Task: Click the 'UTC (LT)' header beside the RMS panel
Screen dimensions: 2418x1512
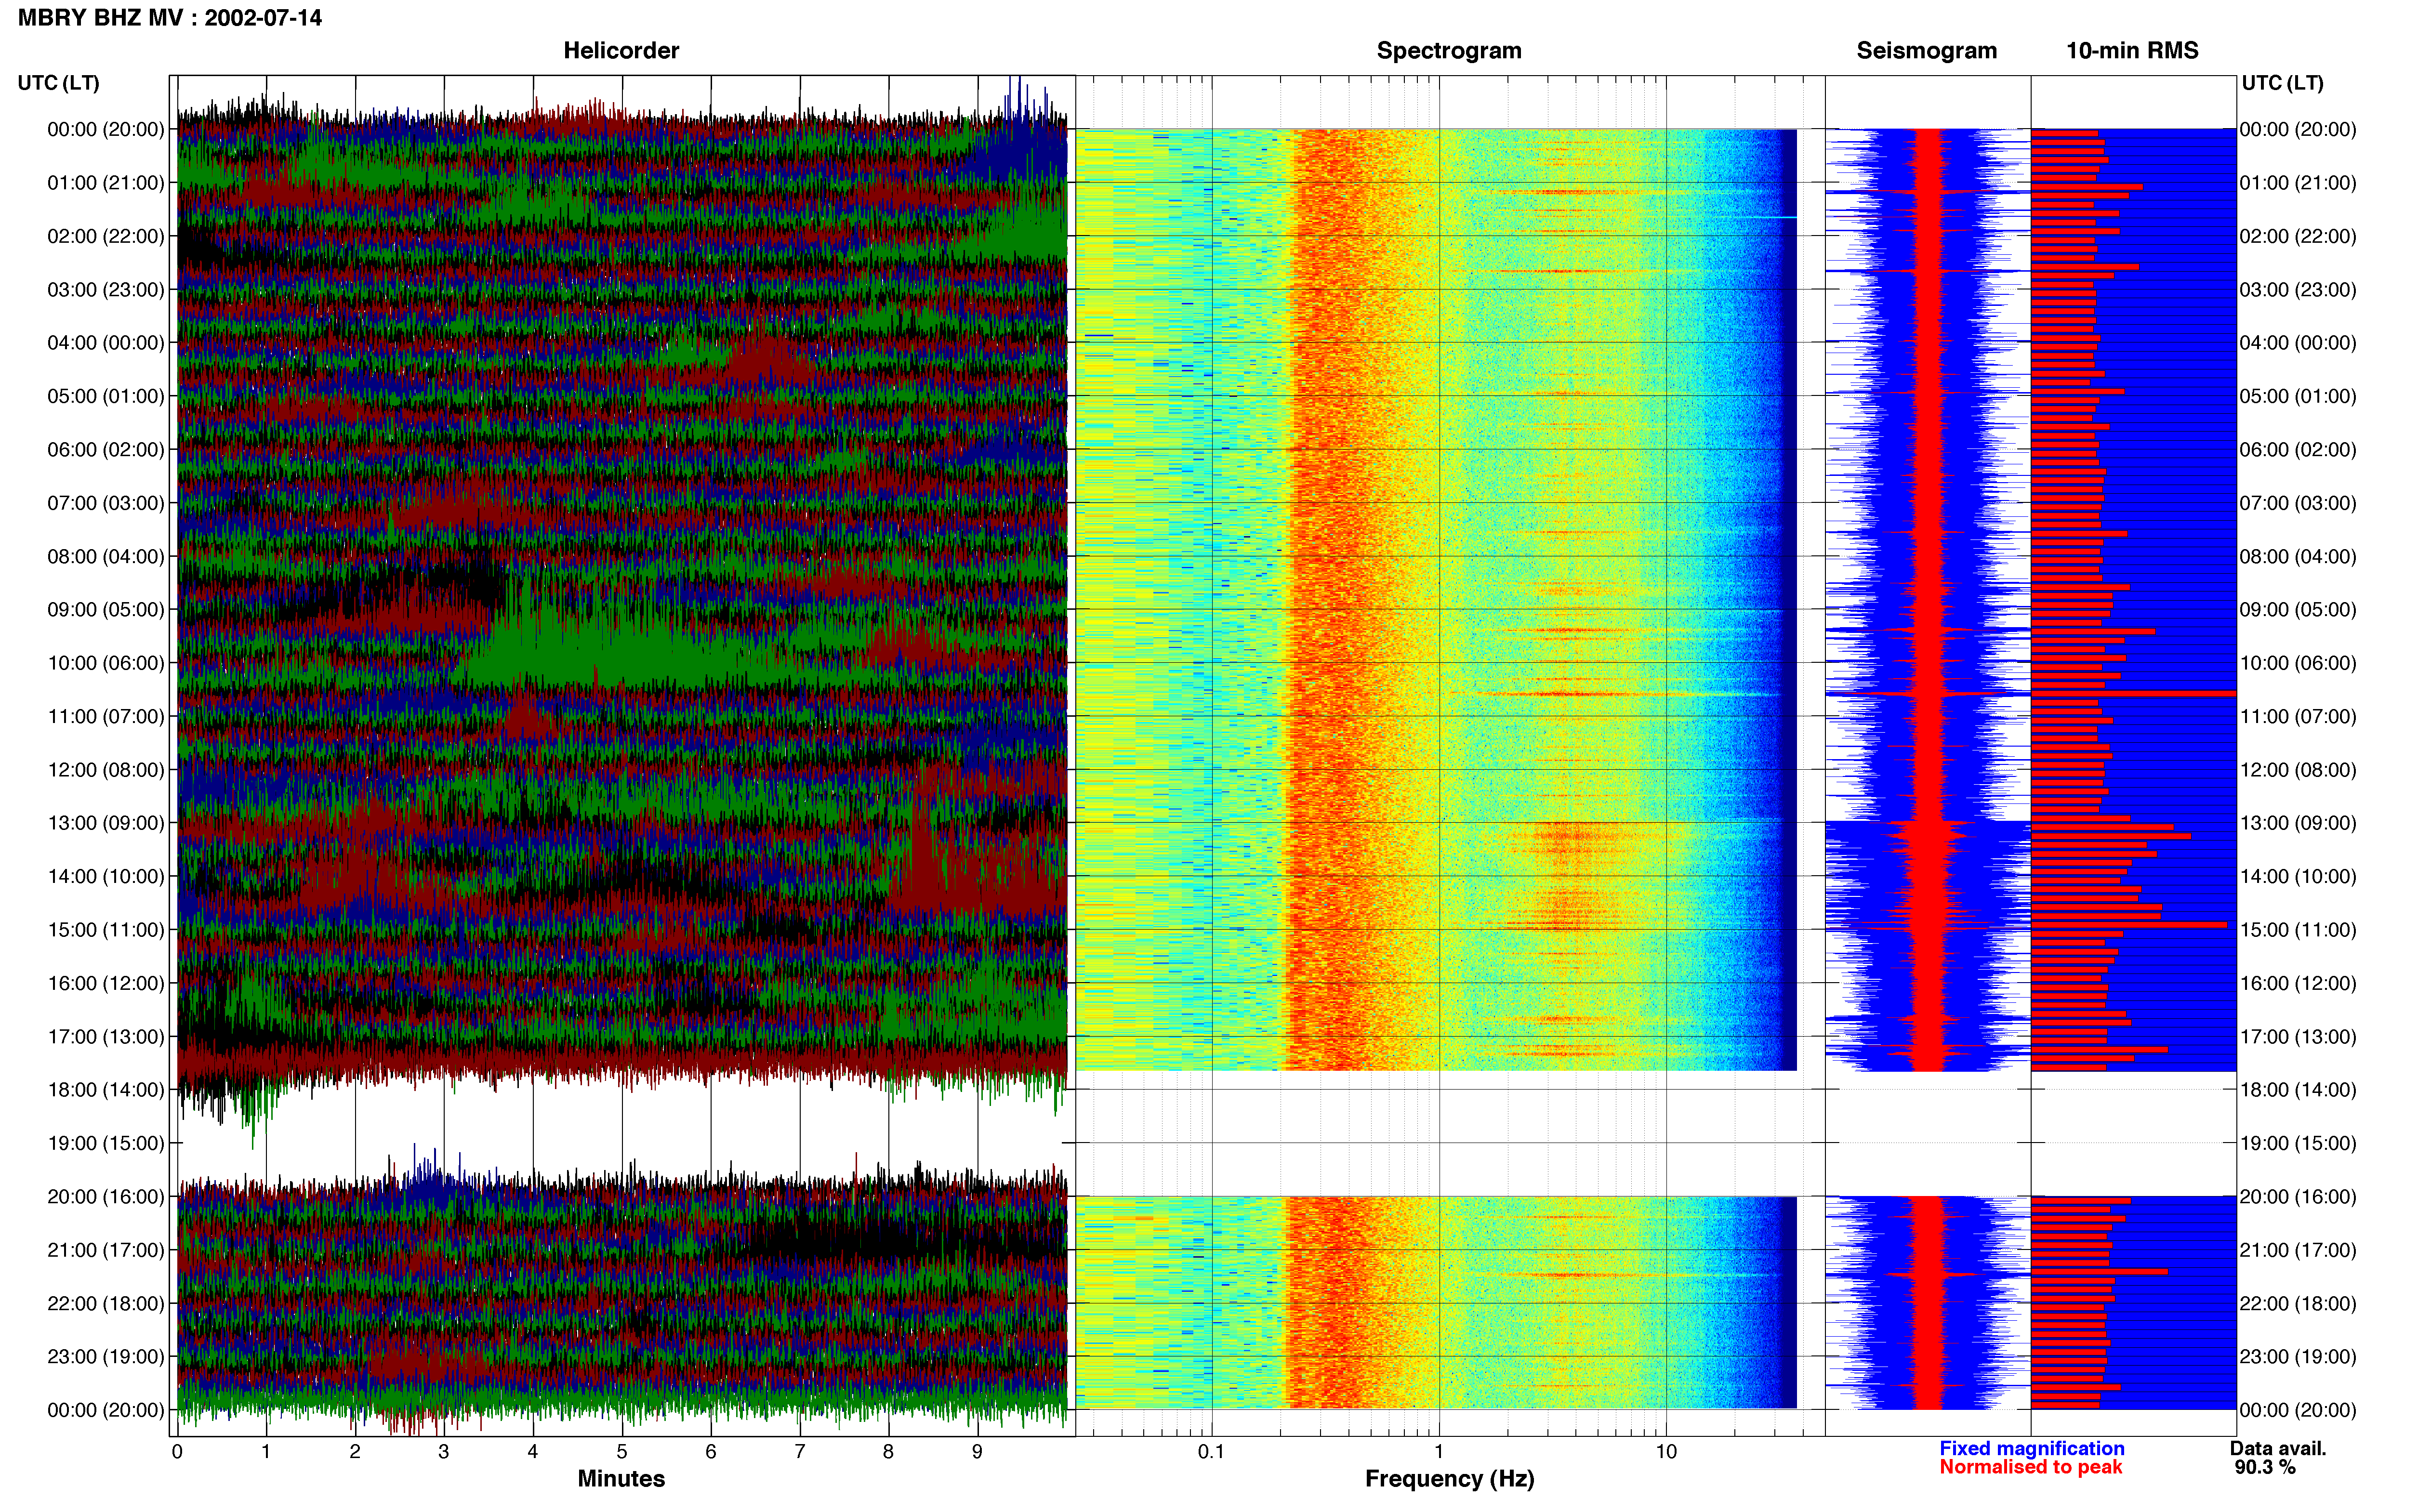Action: coord(2282,83)
